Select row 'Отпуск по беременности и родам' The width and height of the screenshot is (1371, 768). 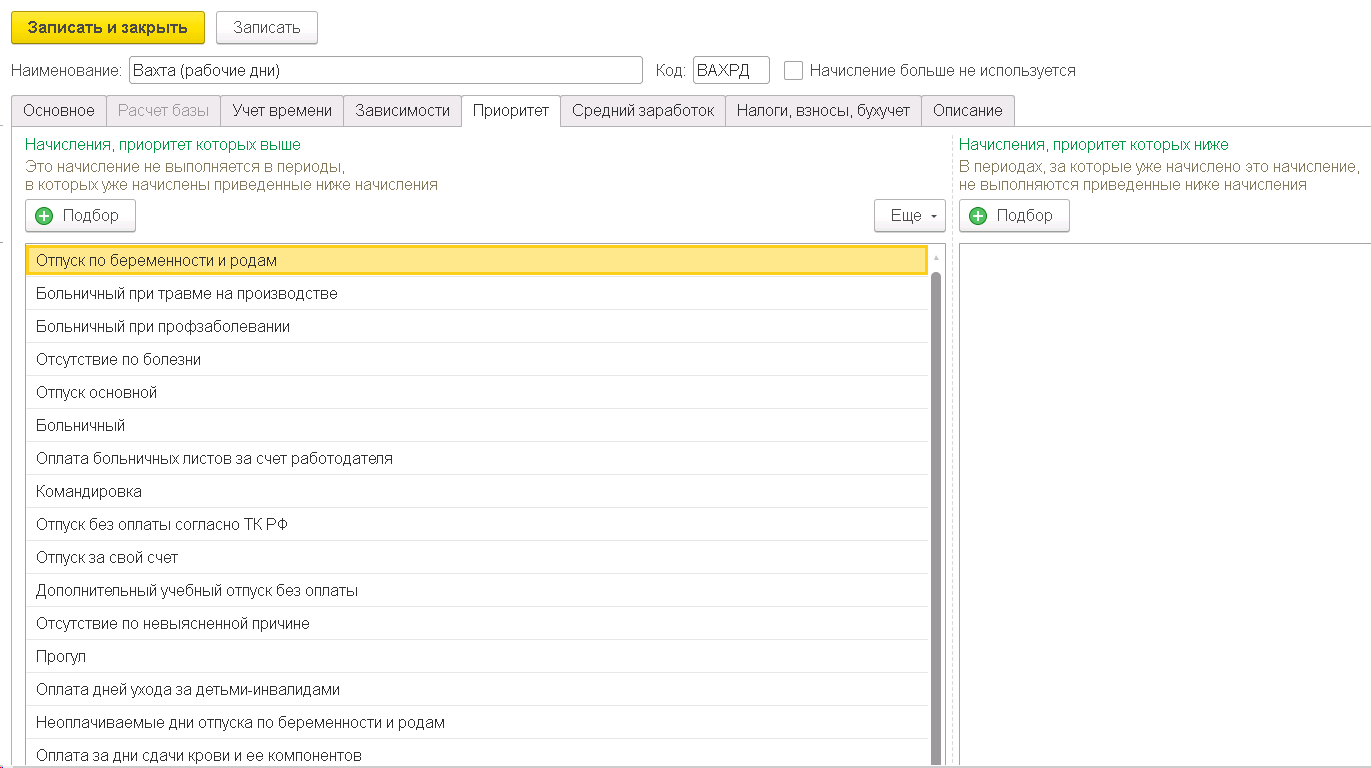tap(477, 260)
